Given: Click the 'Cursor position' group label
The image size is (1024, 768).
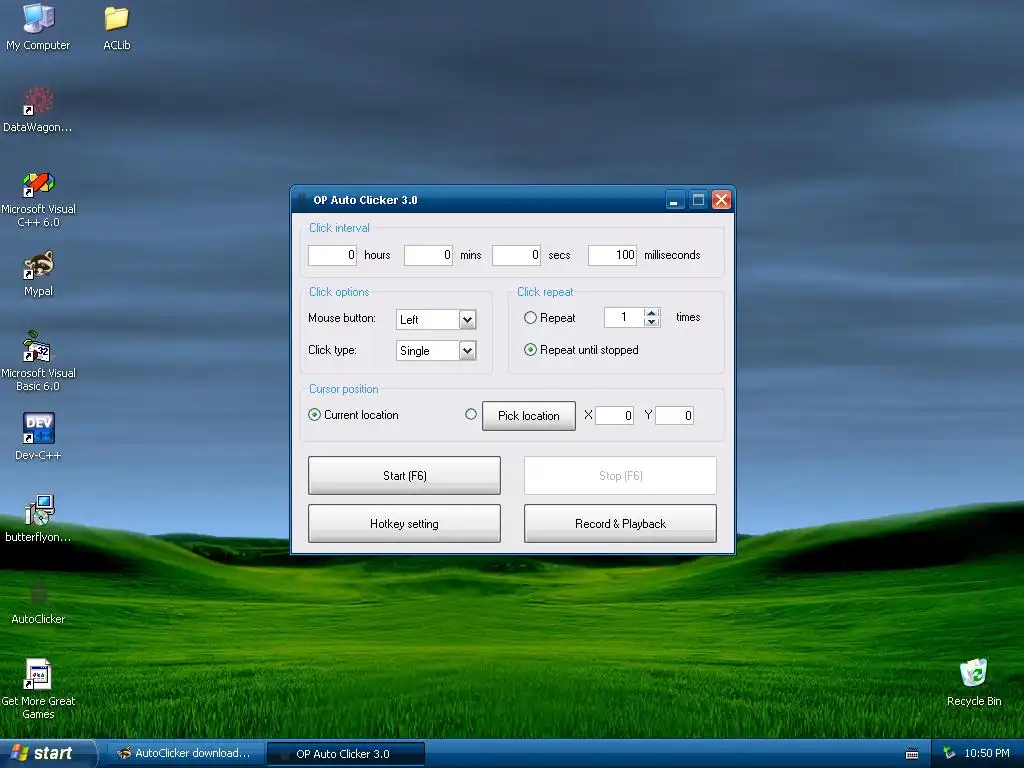Looking at the screenshot, I should (344, 389).
